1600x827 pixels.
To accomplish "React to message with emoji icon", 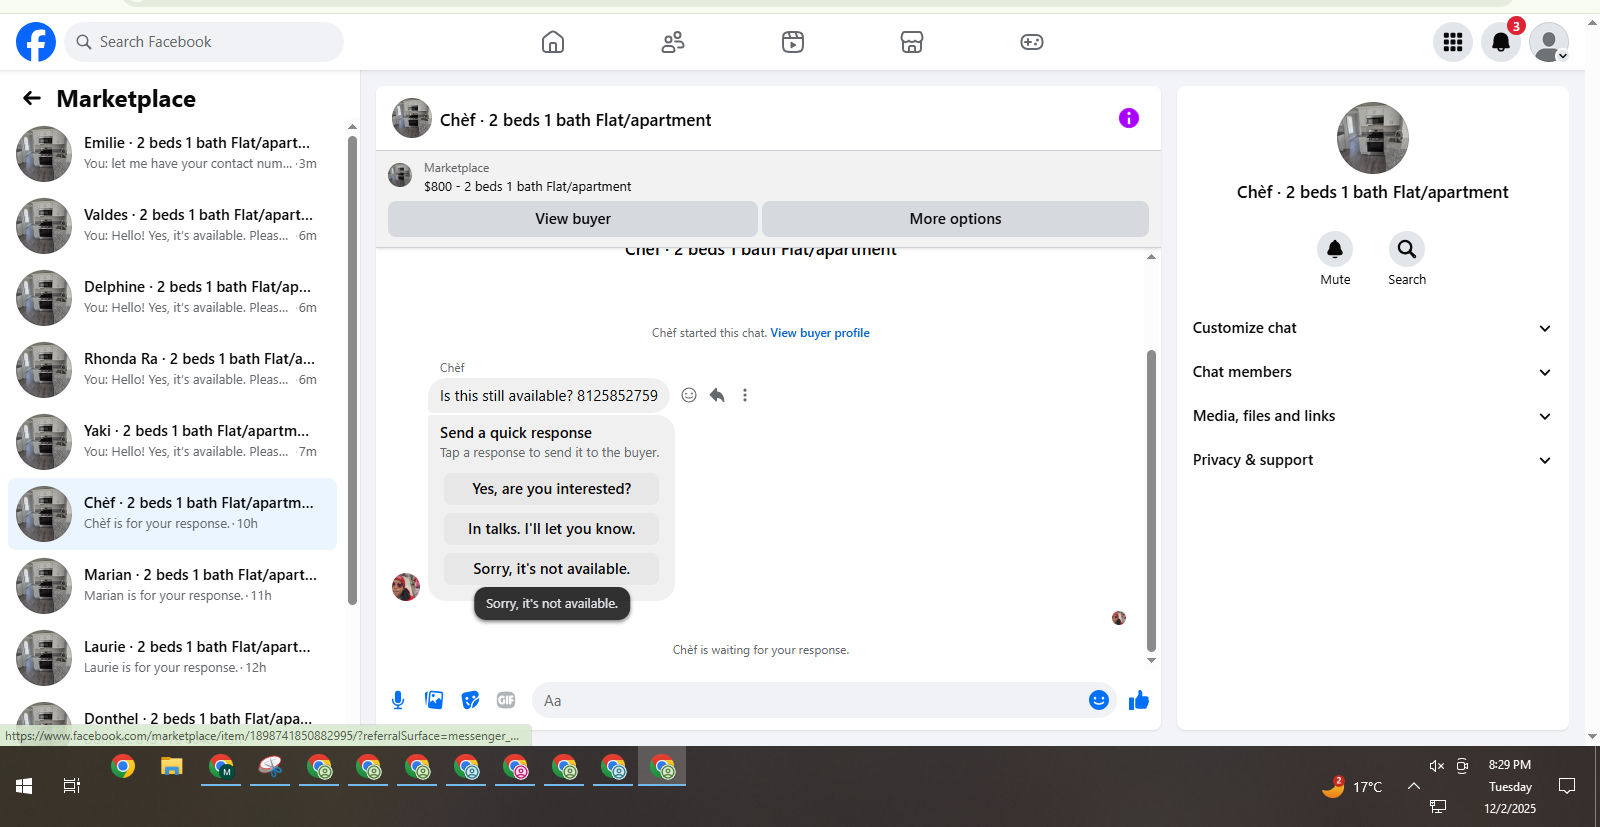I will click(x=689, y=395).
